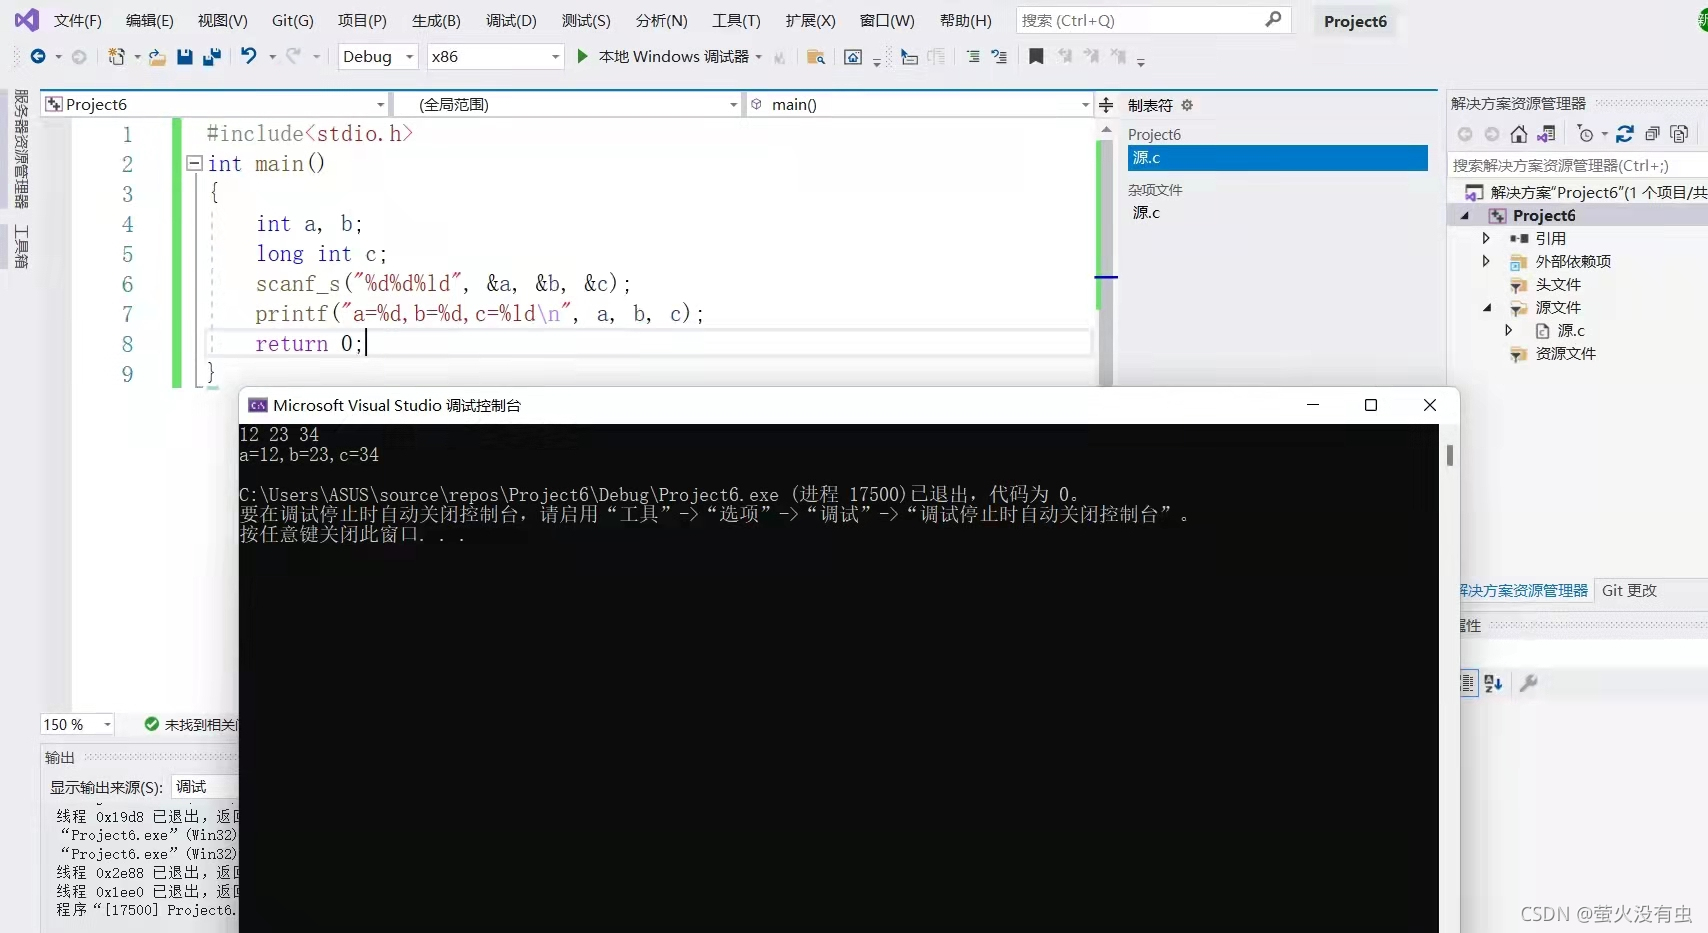1708x933 pixels.
Task: Open the search magnifier icon in title bar
Action: click(x=1273, y=20)
